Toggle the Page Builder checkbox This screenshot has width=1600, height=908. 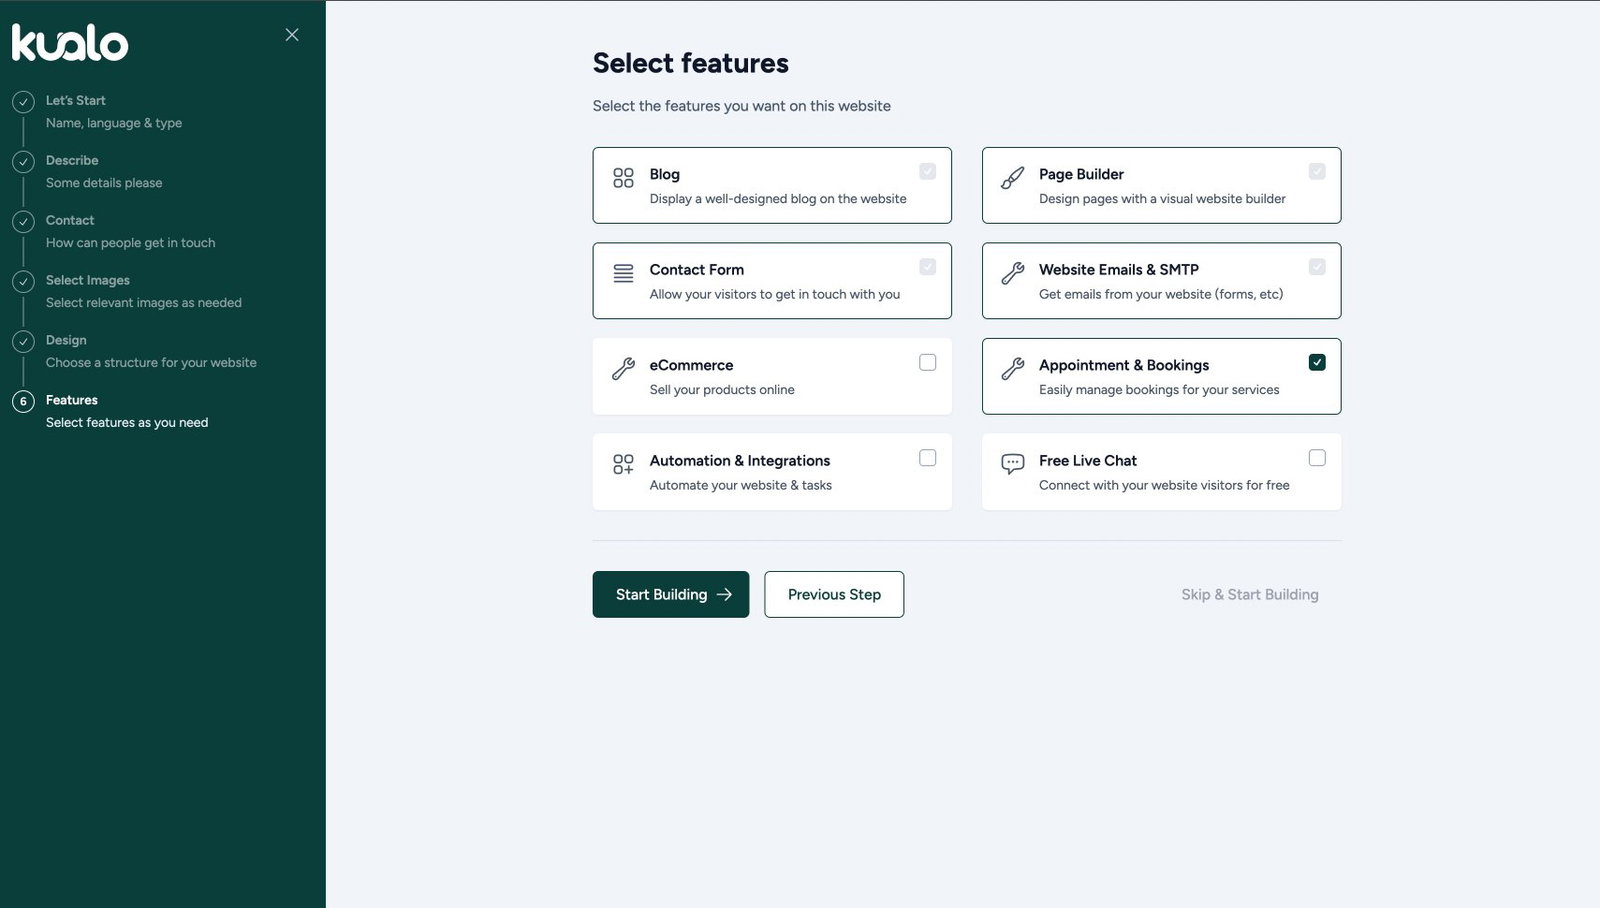[x=1317, y=171]
